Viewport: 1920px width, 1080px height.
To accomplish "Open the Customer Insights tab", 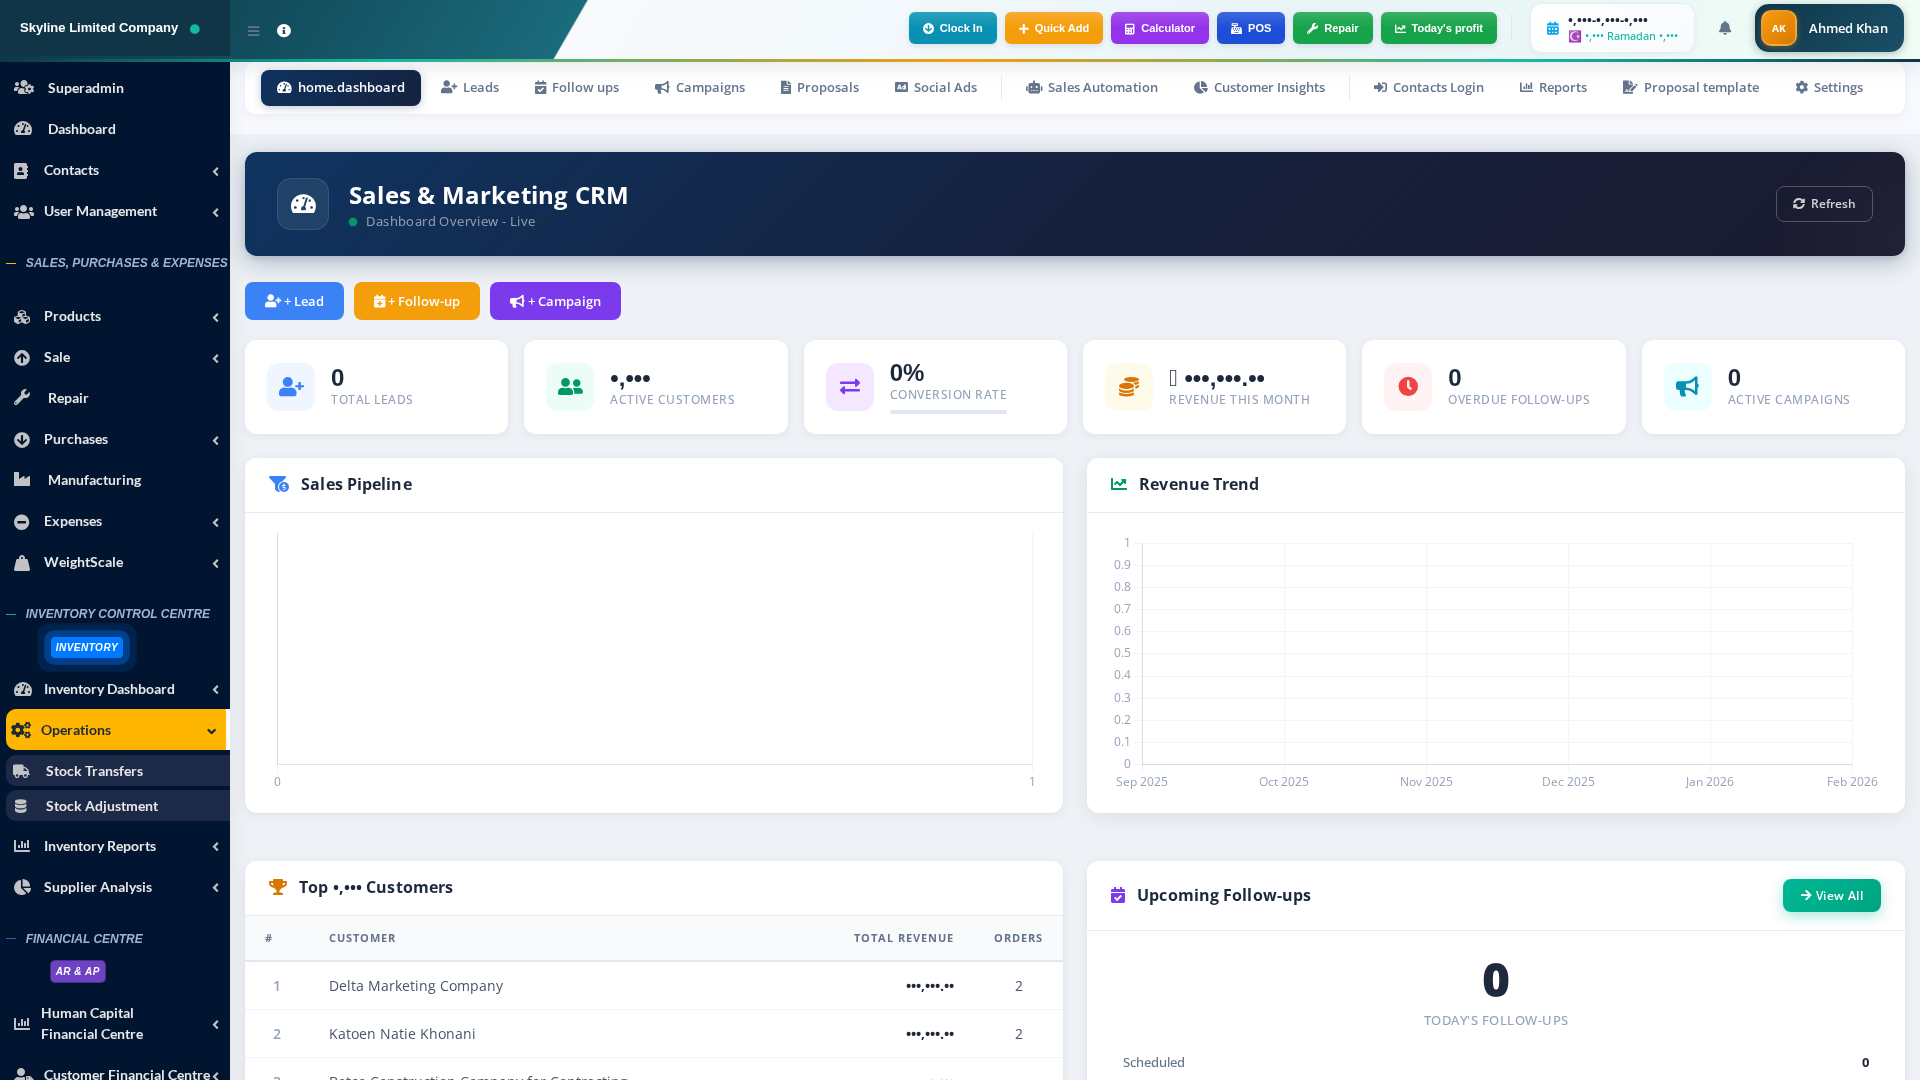I will (x=1259, y=87).
